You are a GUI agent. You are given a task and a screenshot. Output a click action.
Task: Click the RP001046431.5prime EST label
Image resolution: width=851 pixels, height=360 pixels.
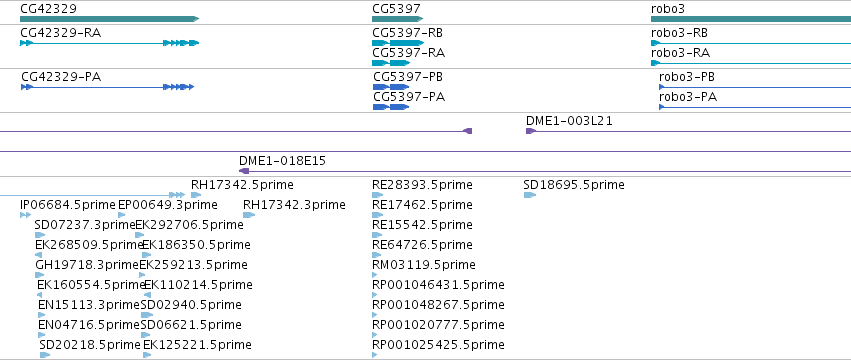[x=438, y=285]
